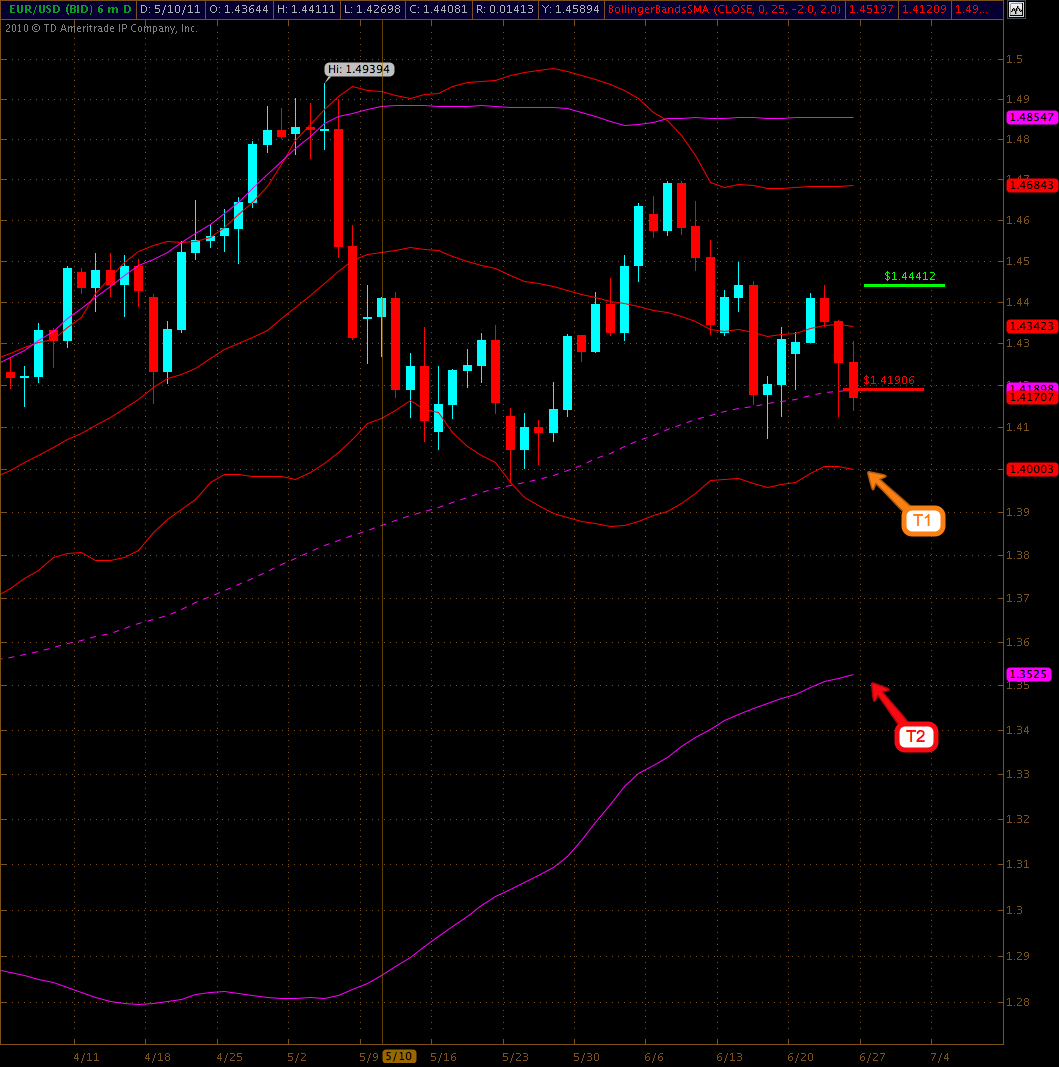Click the red 1.40003 price axis tag
1059x1067 pixels.
point(1030,469)
